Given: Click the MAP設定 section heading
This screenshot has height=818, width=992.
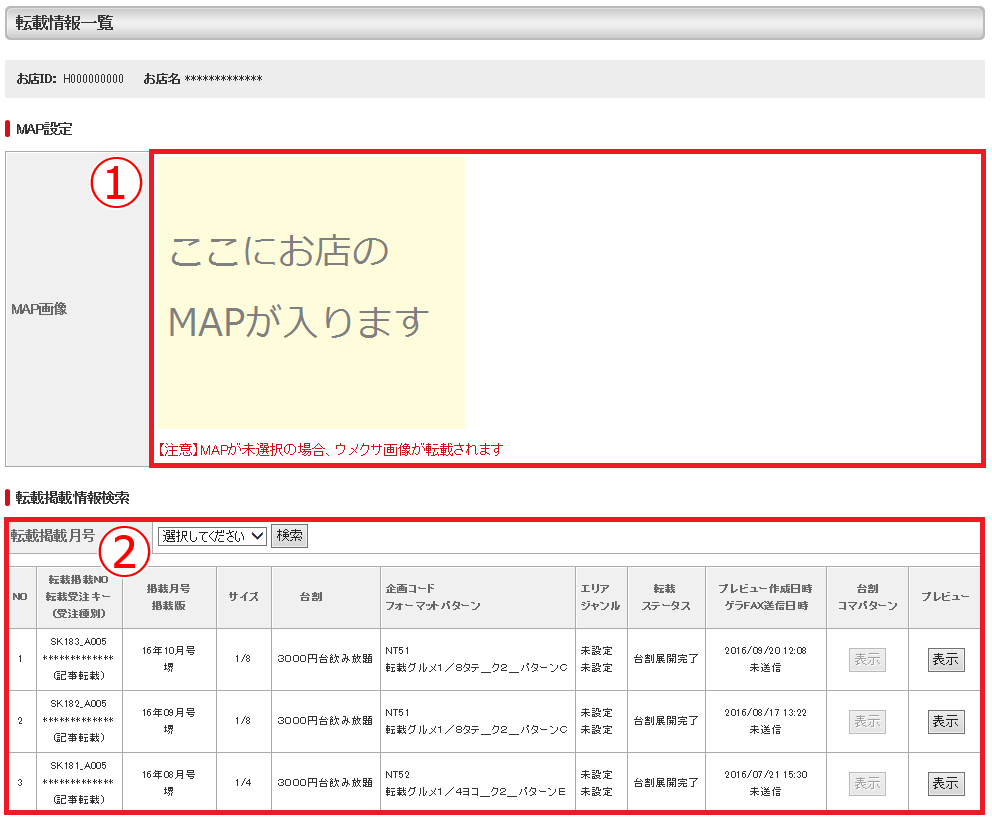Looking at the screenshot, I should point(44,129).
